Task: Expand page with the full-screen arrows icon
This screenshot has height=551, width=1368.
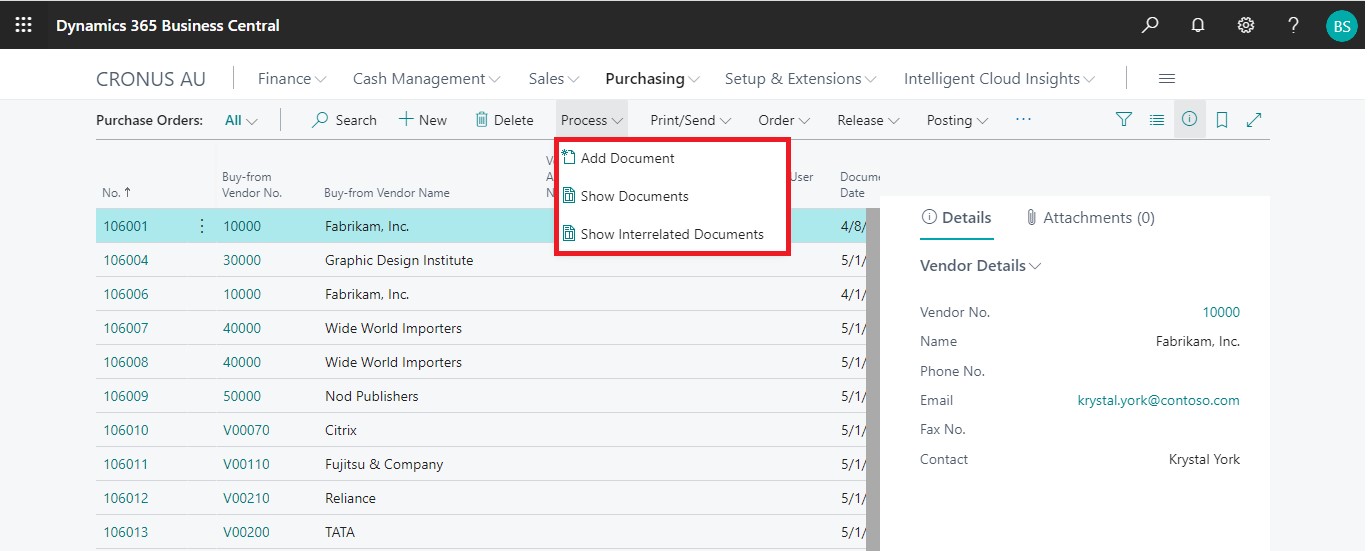Action: 1254,120
